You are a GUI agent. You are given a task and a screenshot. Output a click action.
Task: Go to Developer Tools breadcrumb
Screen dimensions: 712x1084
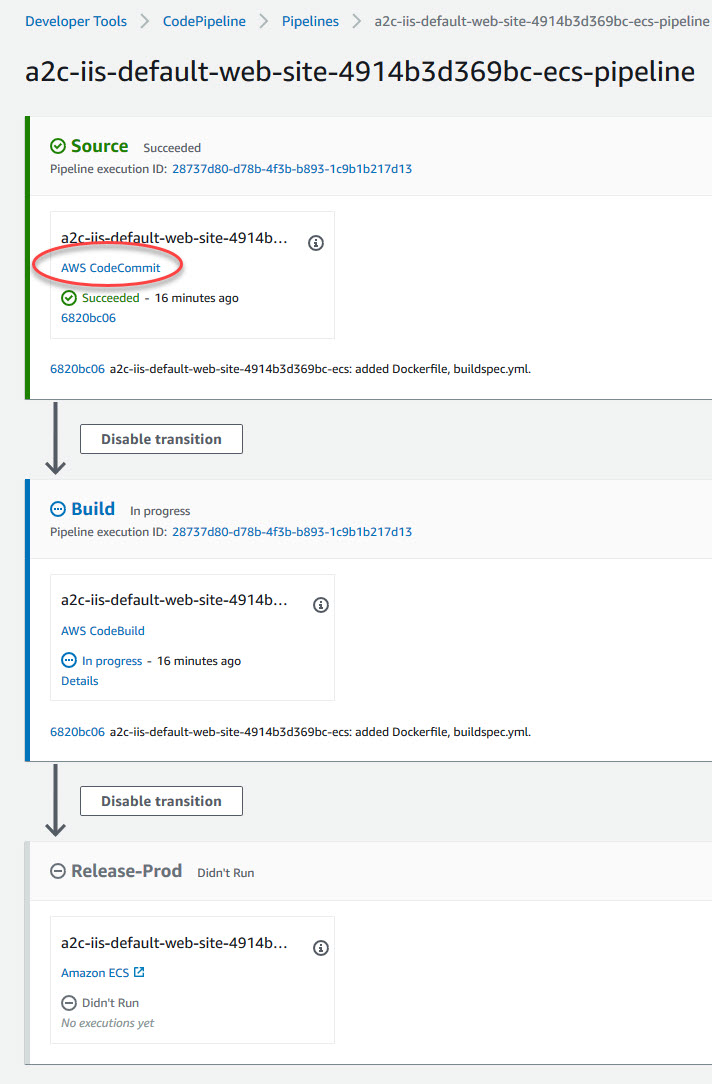pos(76,21)
